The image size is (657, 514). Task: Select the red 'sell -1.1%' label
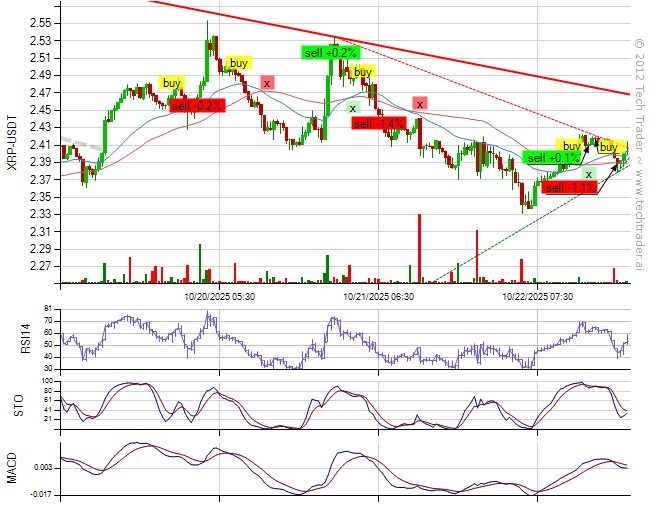571,187
